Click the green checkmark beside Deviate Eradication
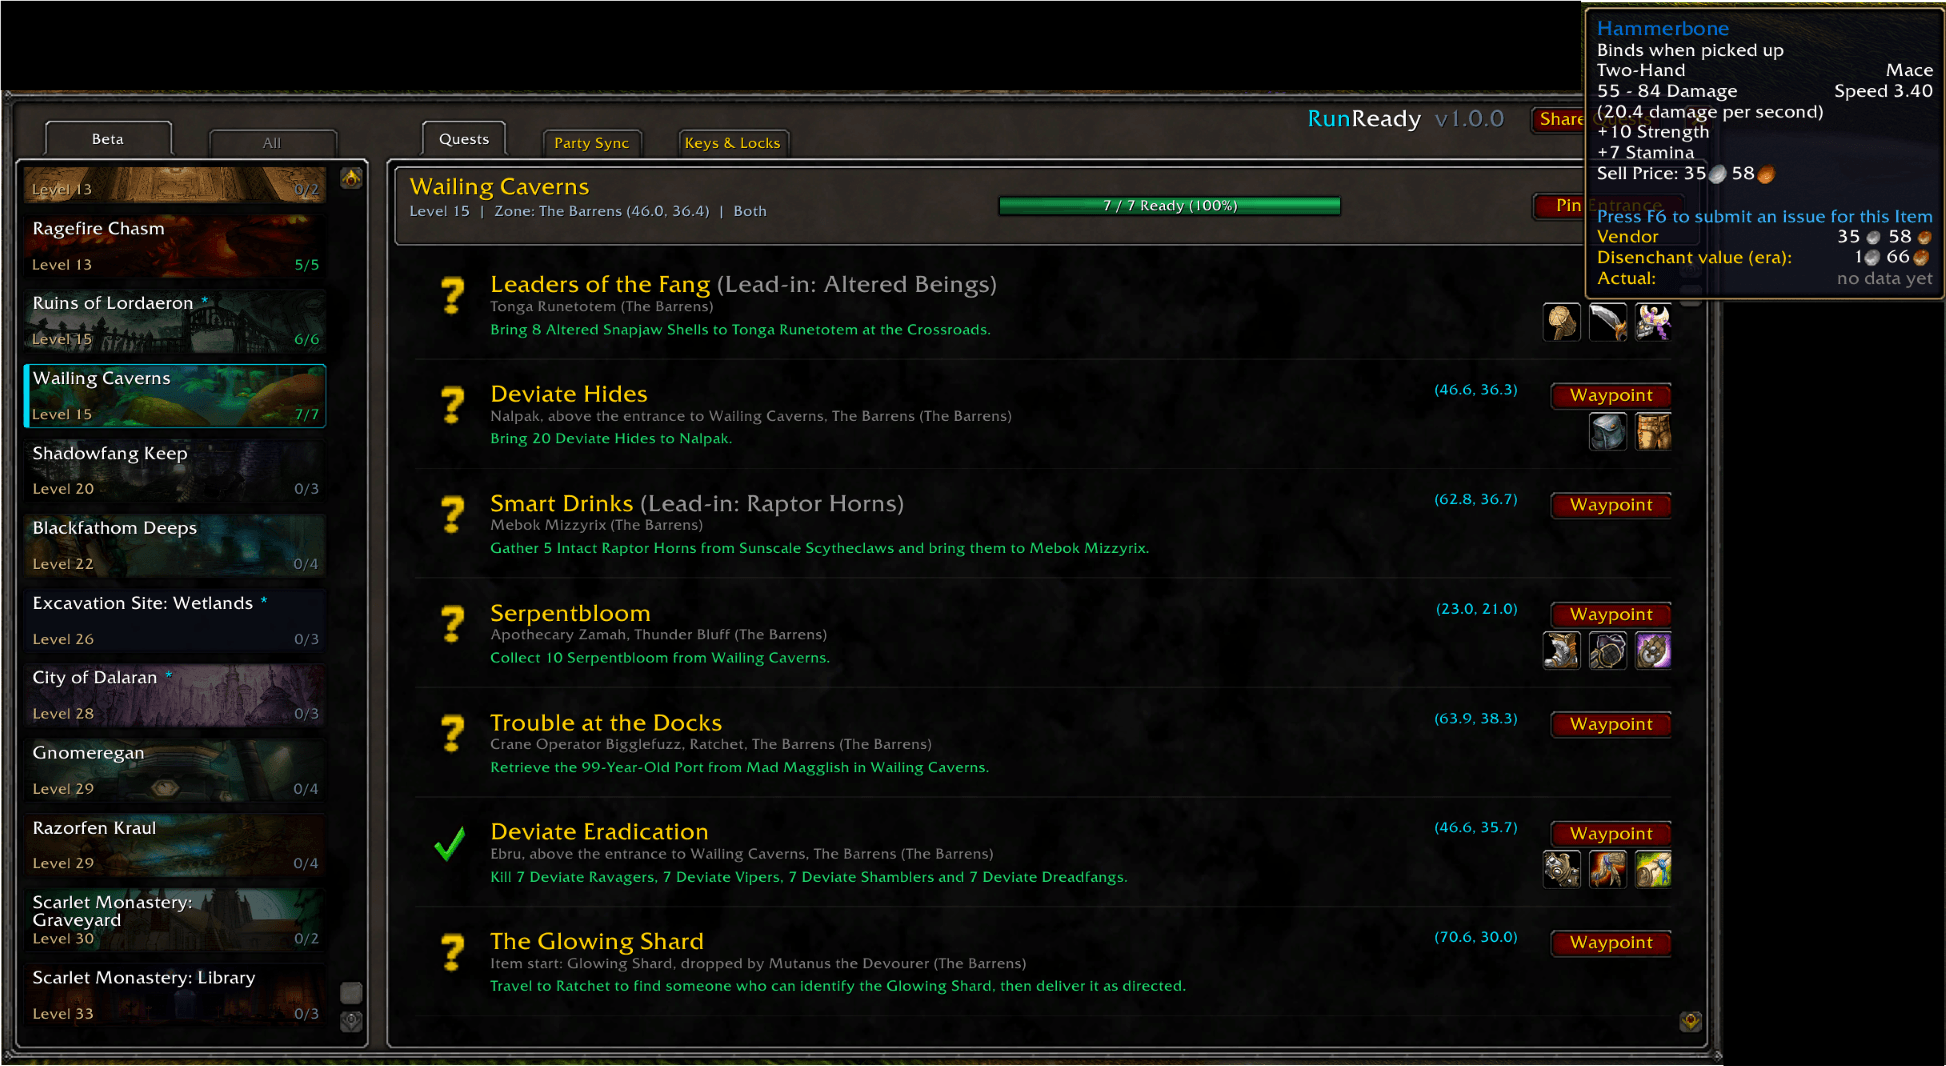1946x1066 pixels. 451,845
